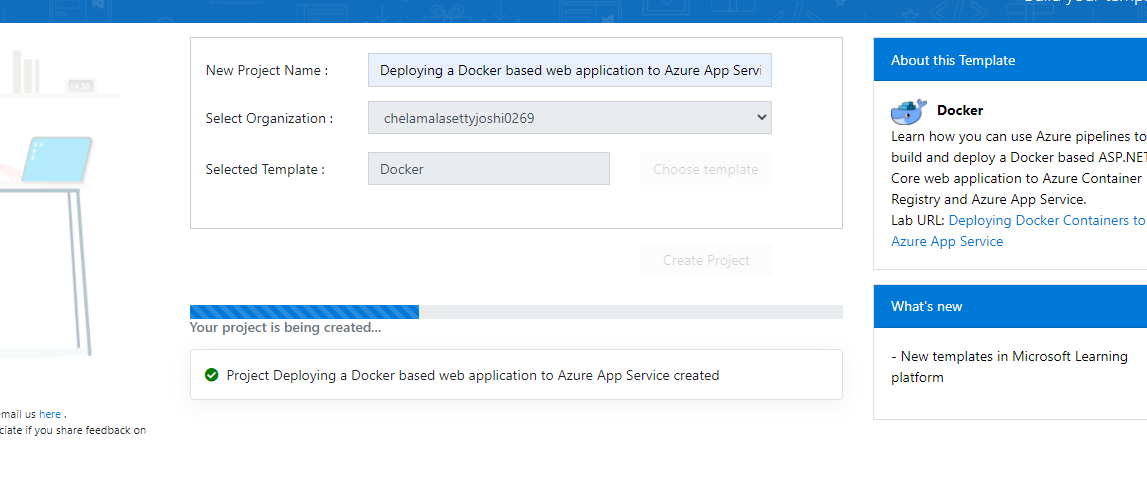
Task: Open the Select Organization dropdown
Action: coord(569,117)
